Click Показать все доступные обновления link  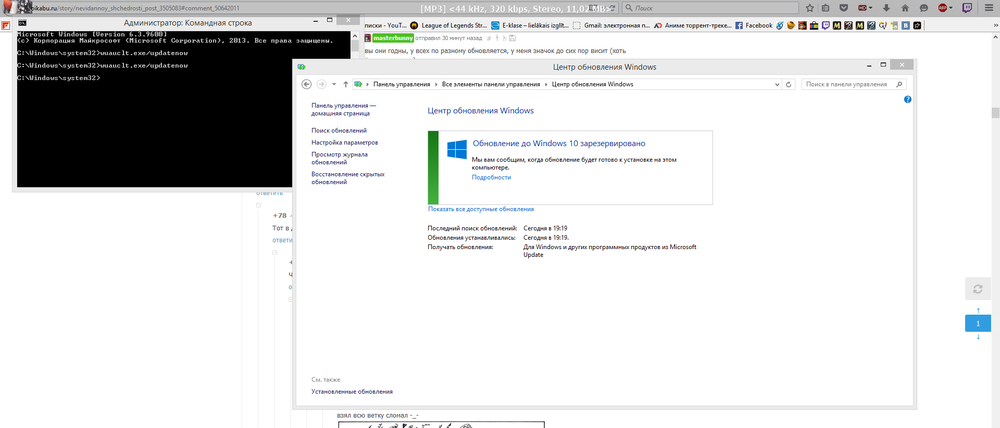(x=480, y=209)
